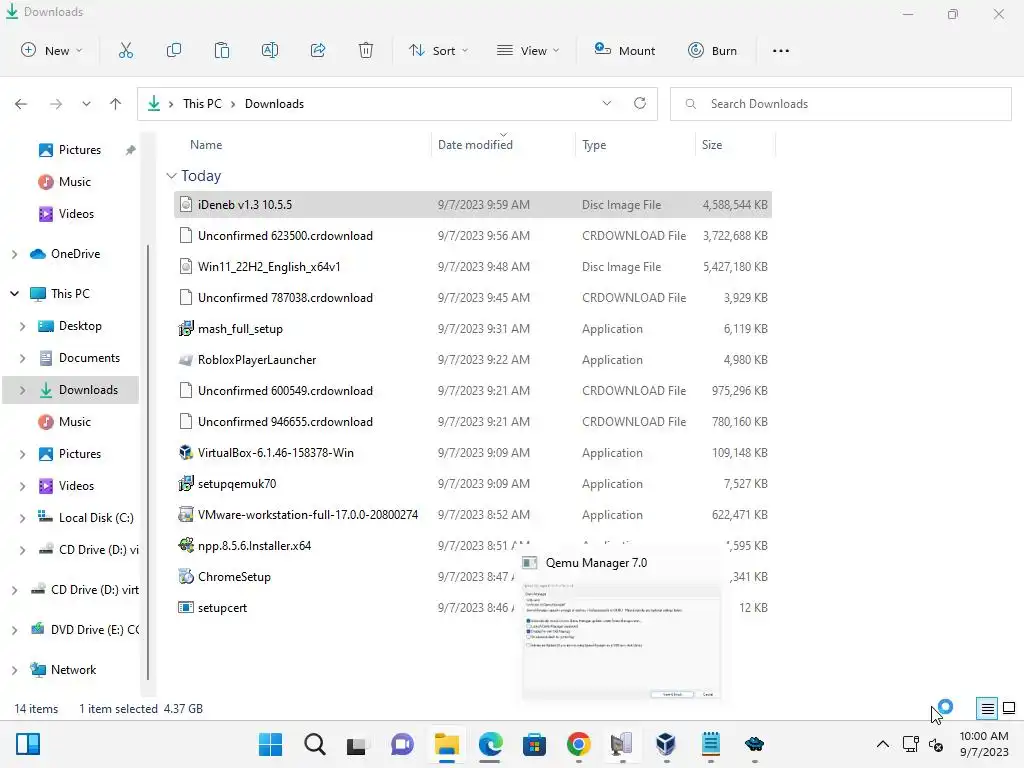Expand the Desktop tree node

(22, 326)
